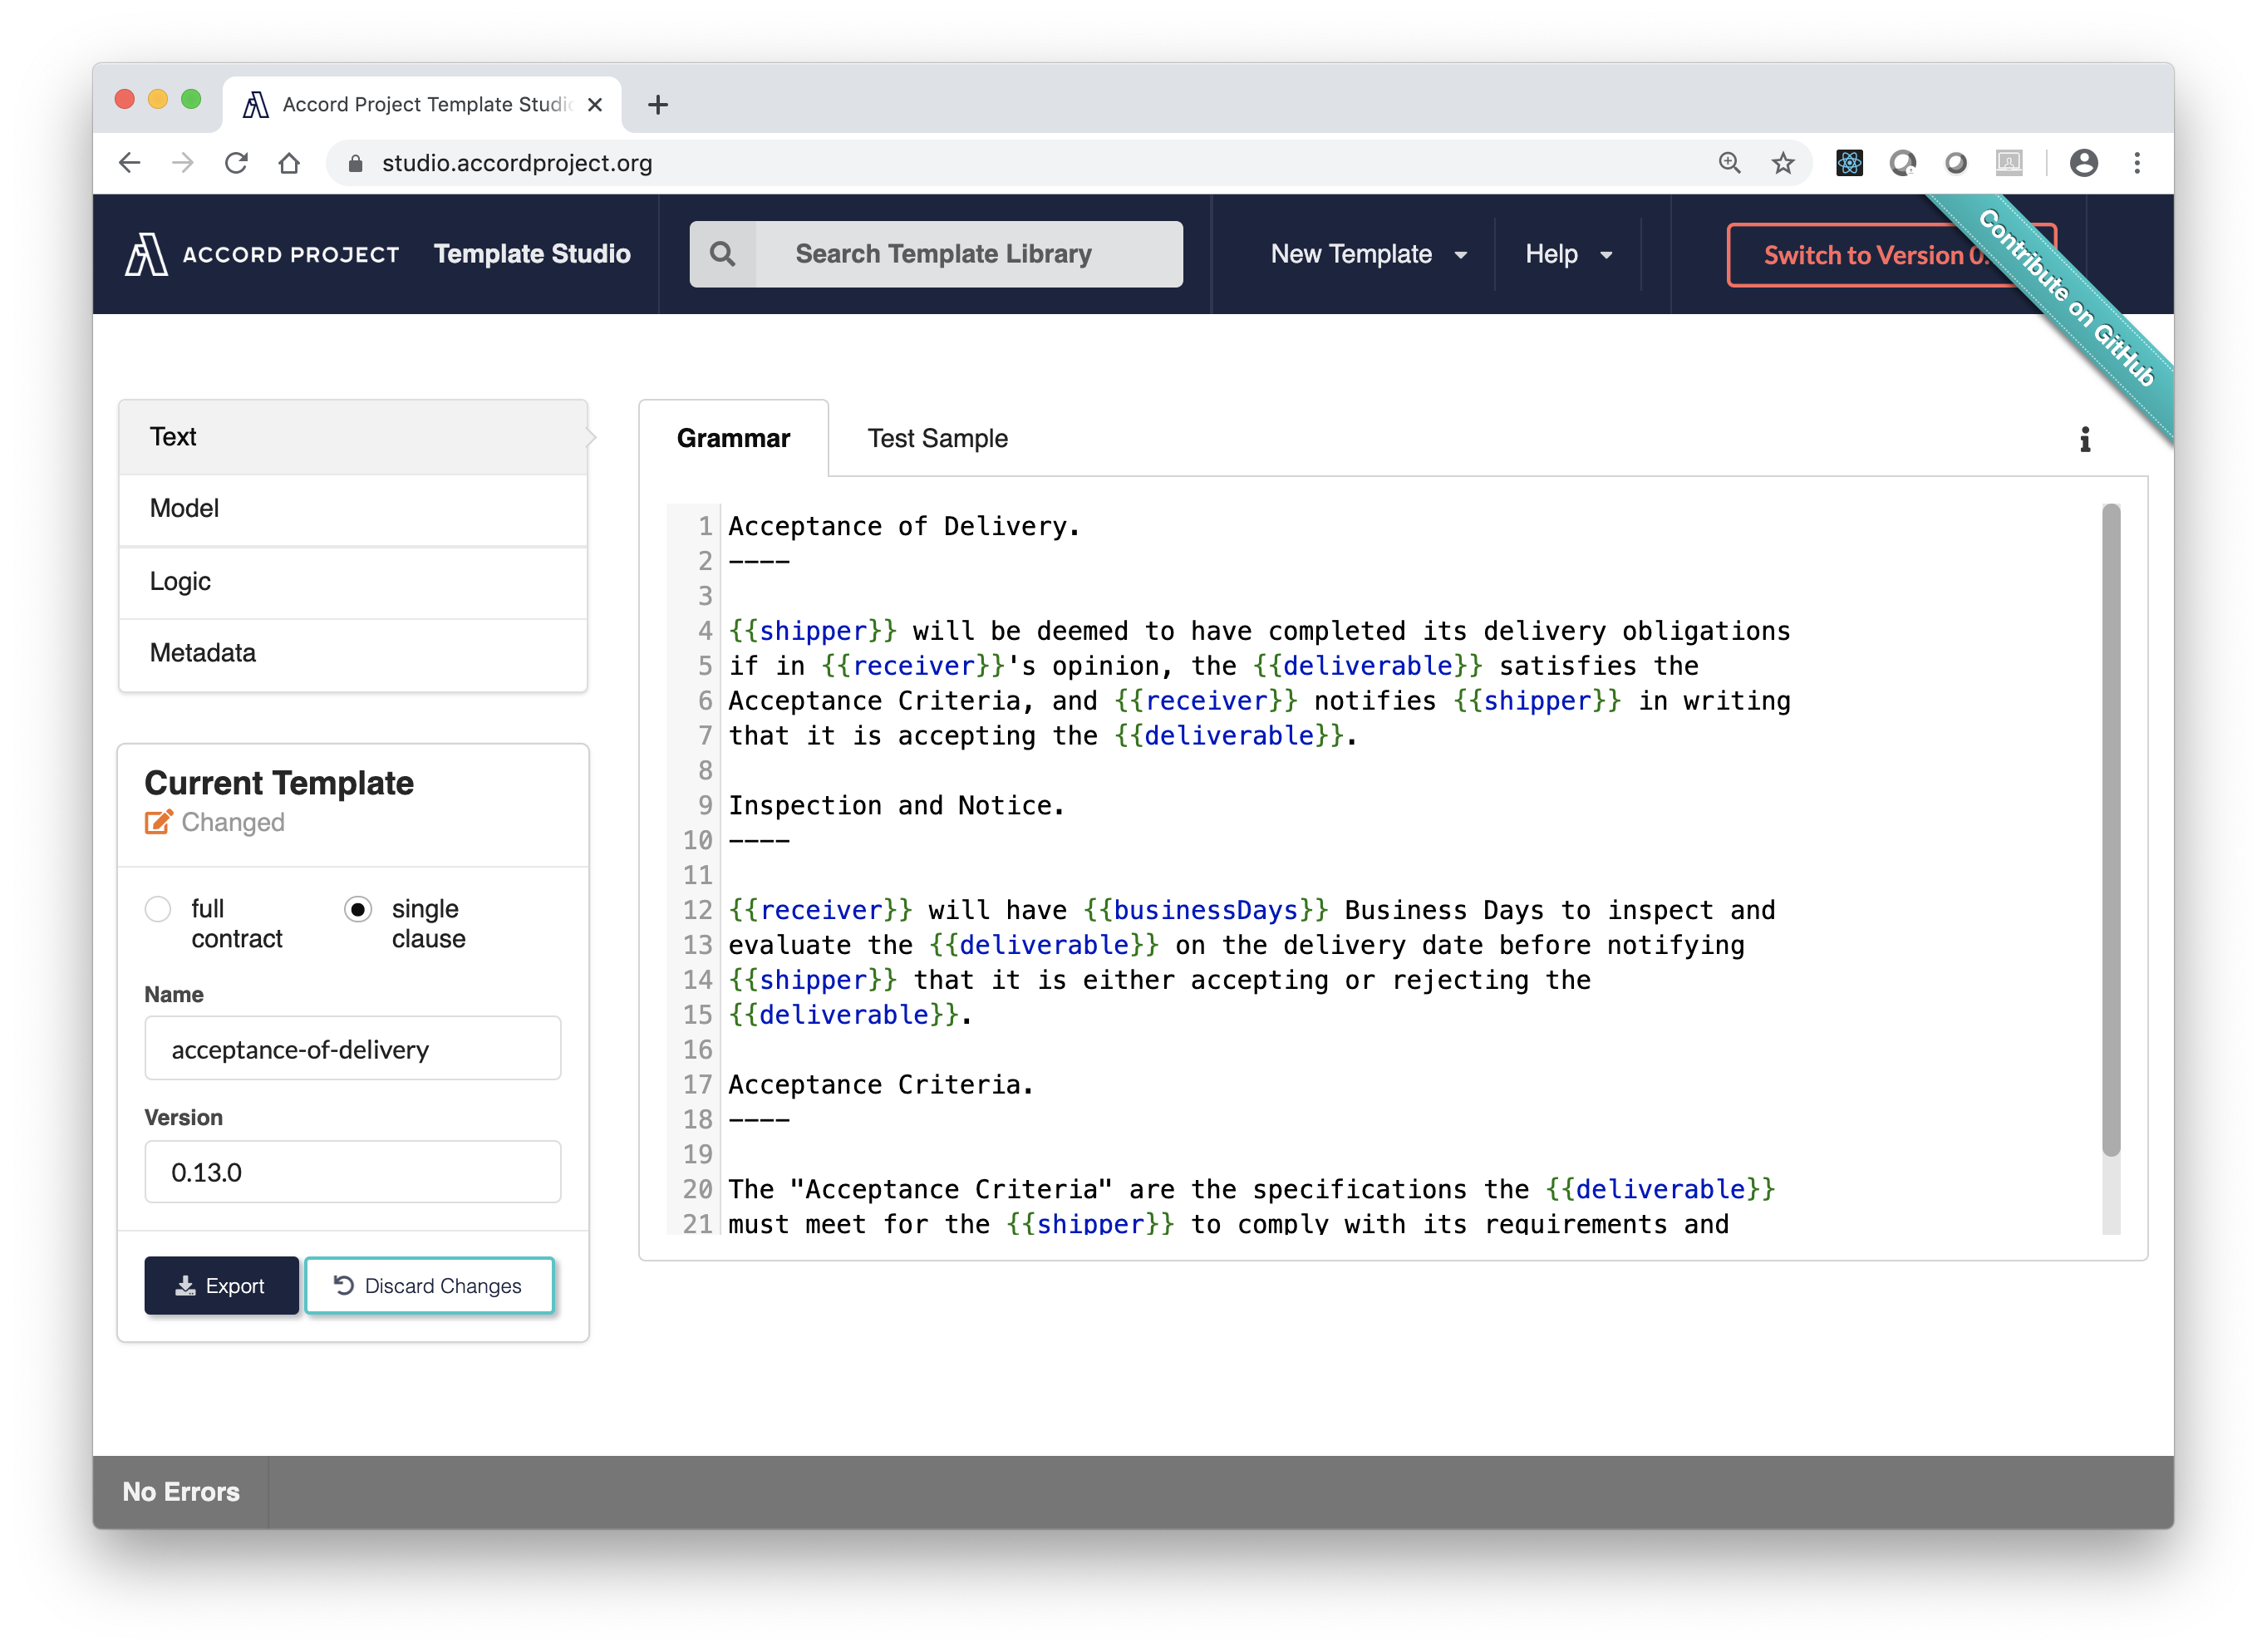Open the Text section in sidebar
The height and width of the screenshot is (1652, 2267).
pyautogui.click(x=354, y=438)
